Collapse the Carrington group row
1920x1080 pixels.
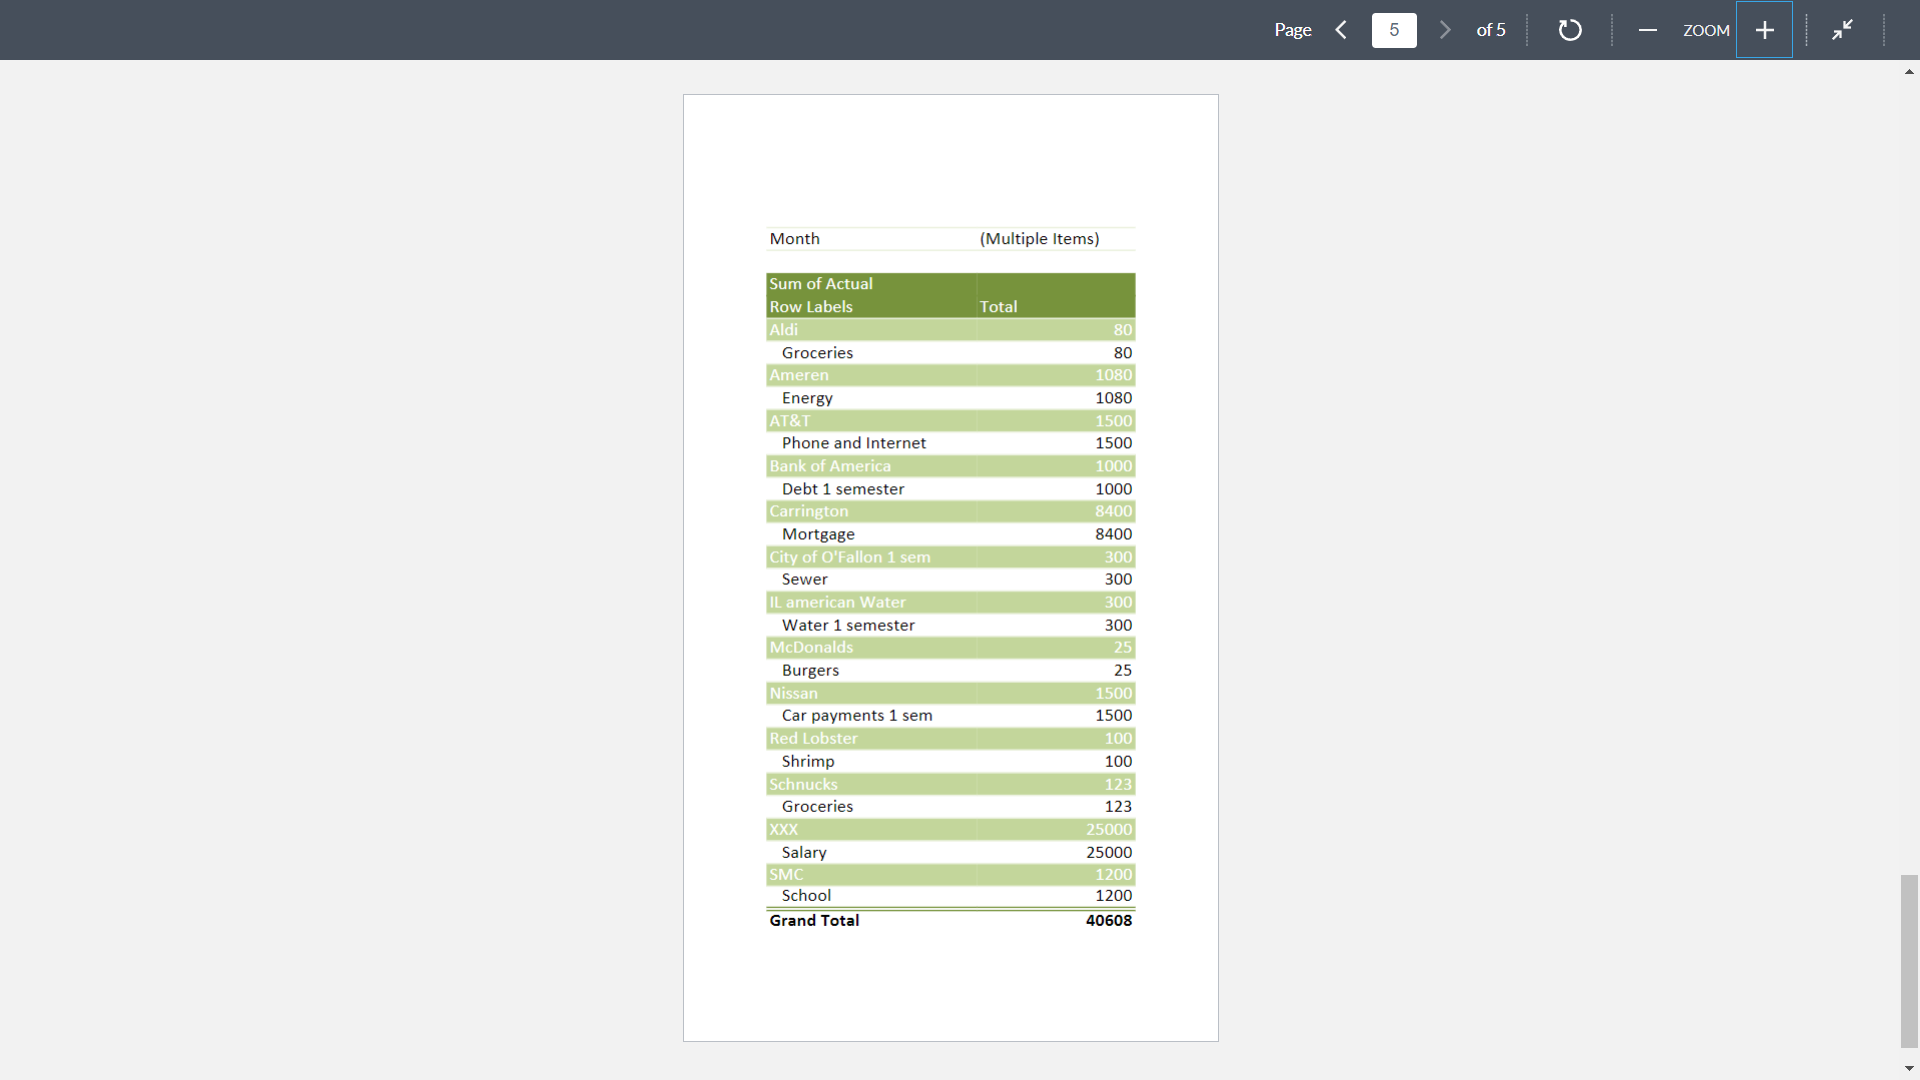pos(808,511)
